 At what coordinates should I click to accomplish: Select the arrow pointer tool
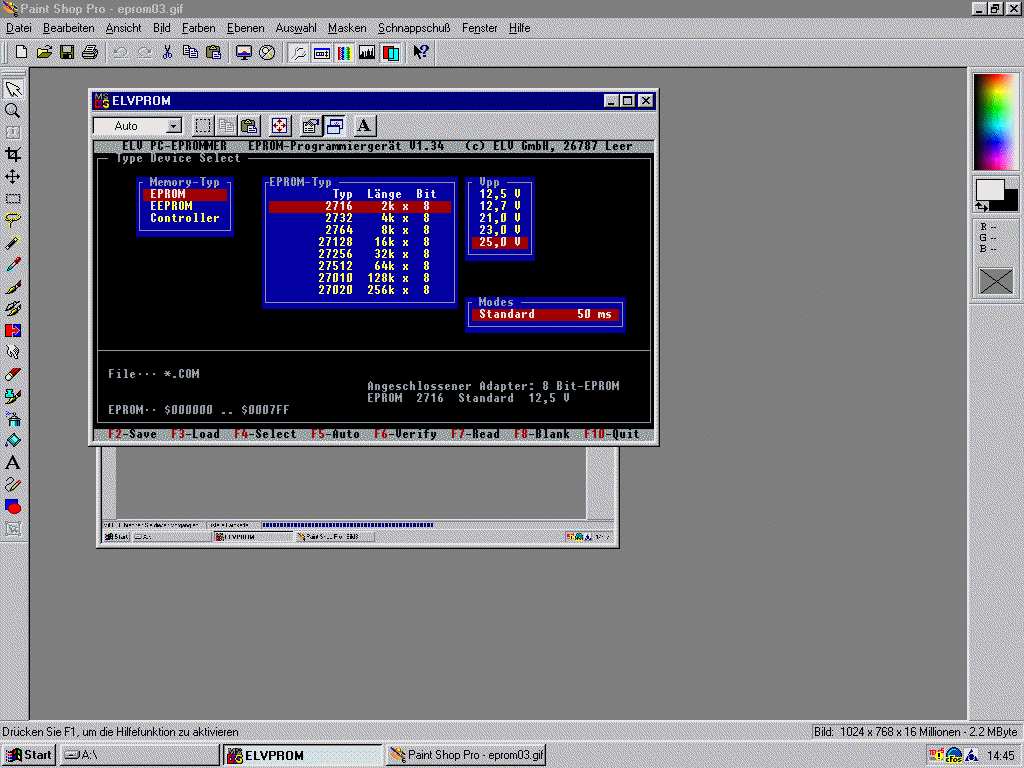point(13,89)
